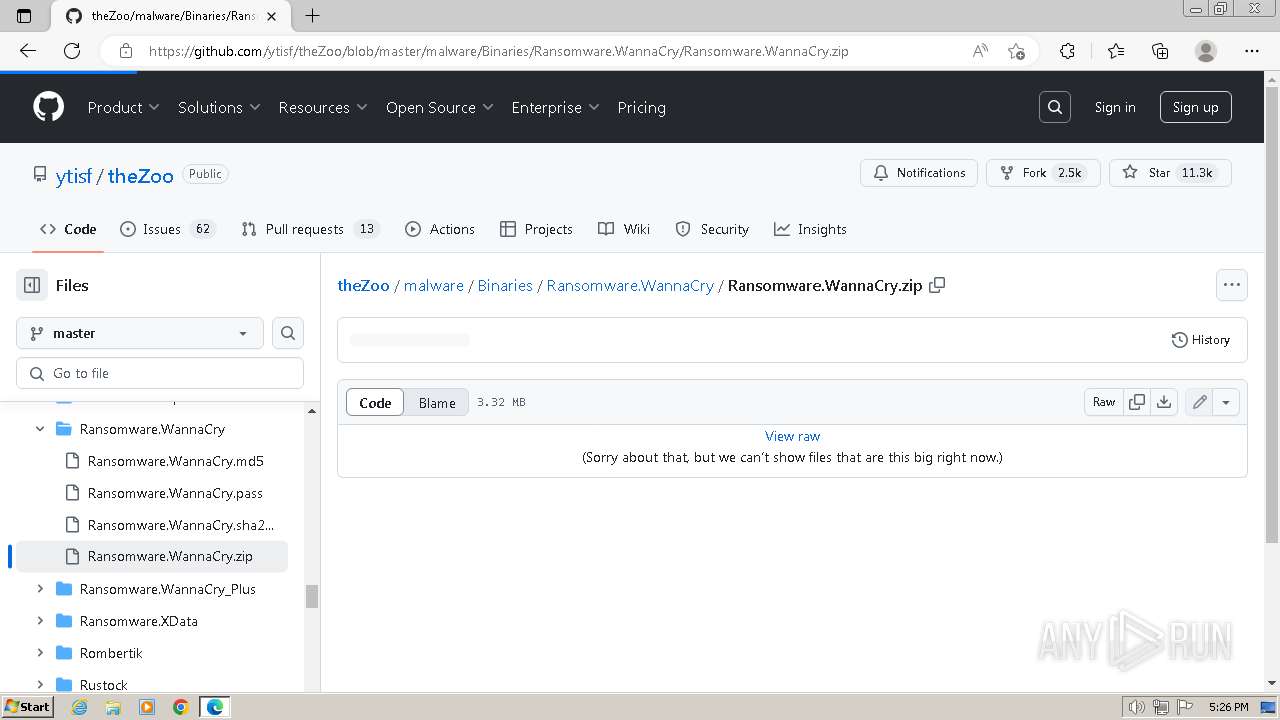Expand the Ransomware.XData folder
The width and height of the screenshot is (1280, 720).
(40, 621)
